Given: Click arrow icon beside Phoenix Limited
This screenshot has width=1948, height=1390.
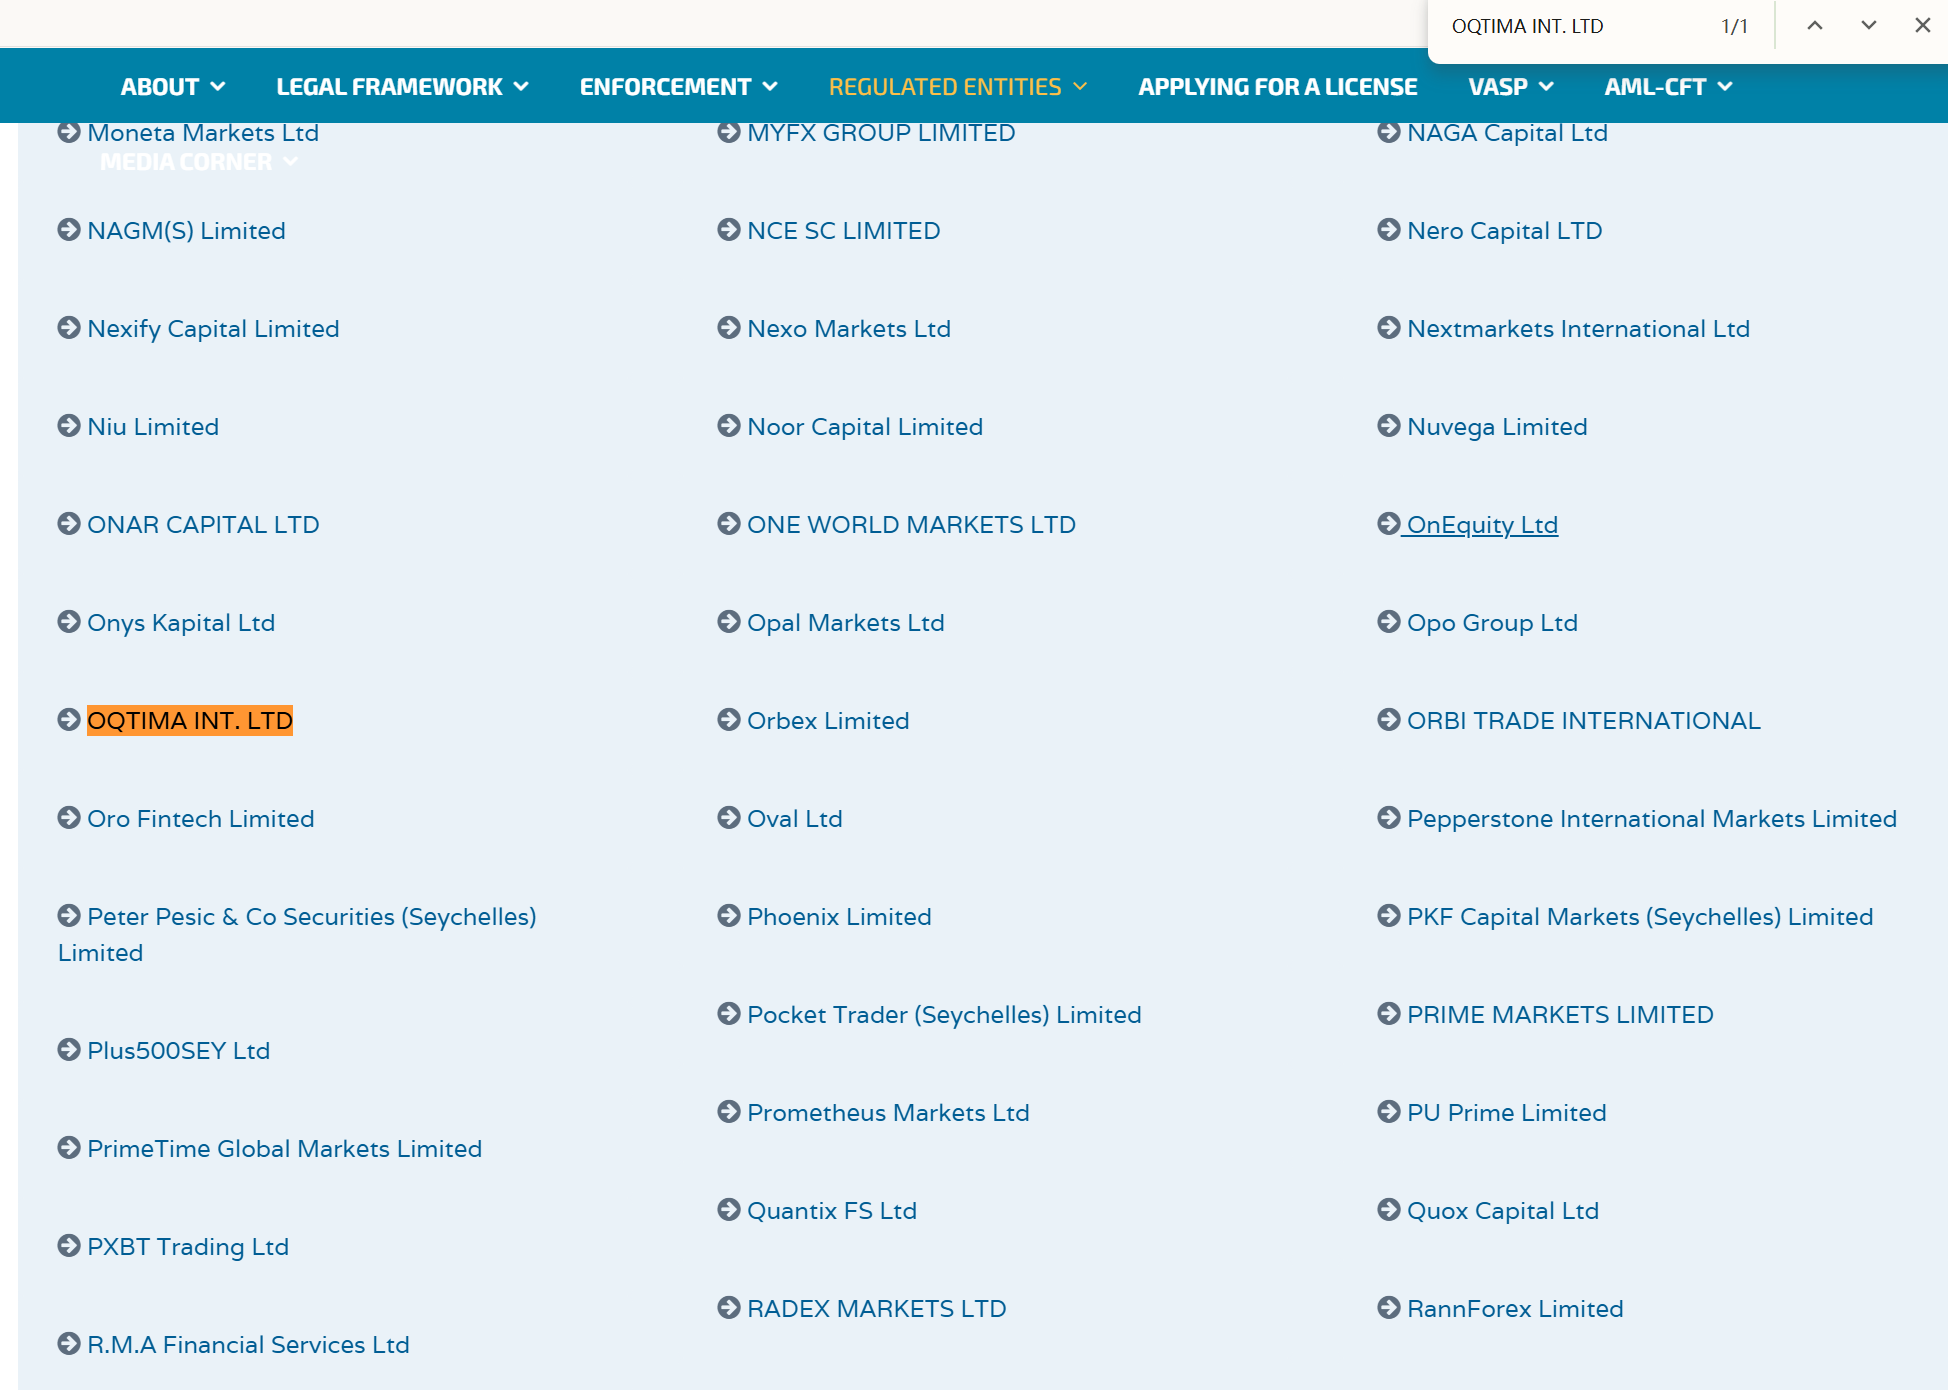Looking at the screenshot, I should point(729,916).
